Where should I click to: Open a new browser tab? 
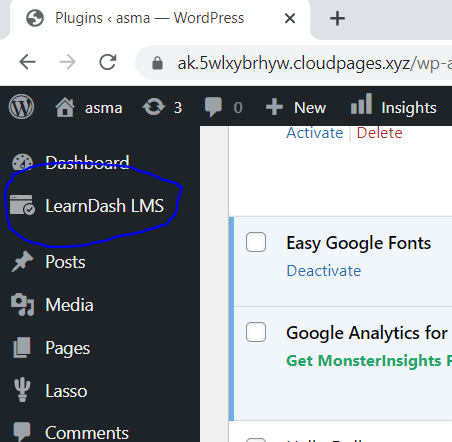point(337,18)
